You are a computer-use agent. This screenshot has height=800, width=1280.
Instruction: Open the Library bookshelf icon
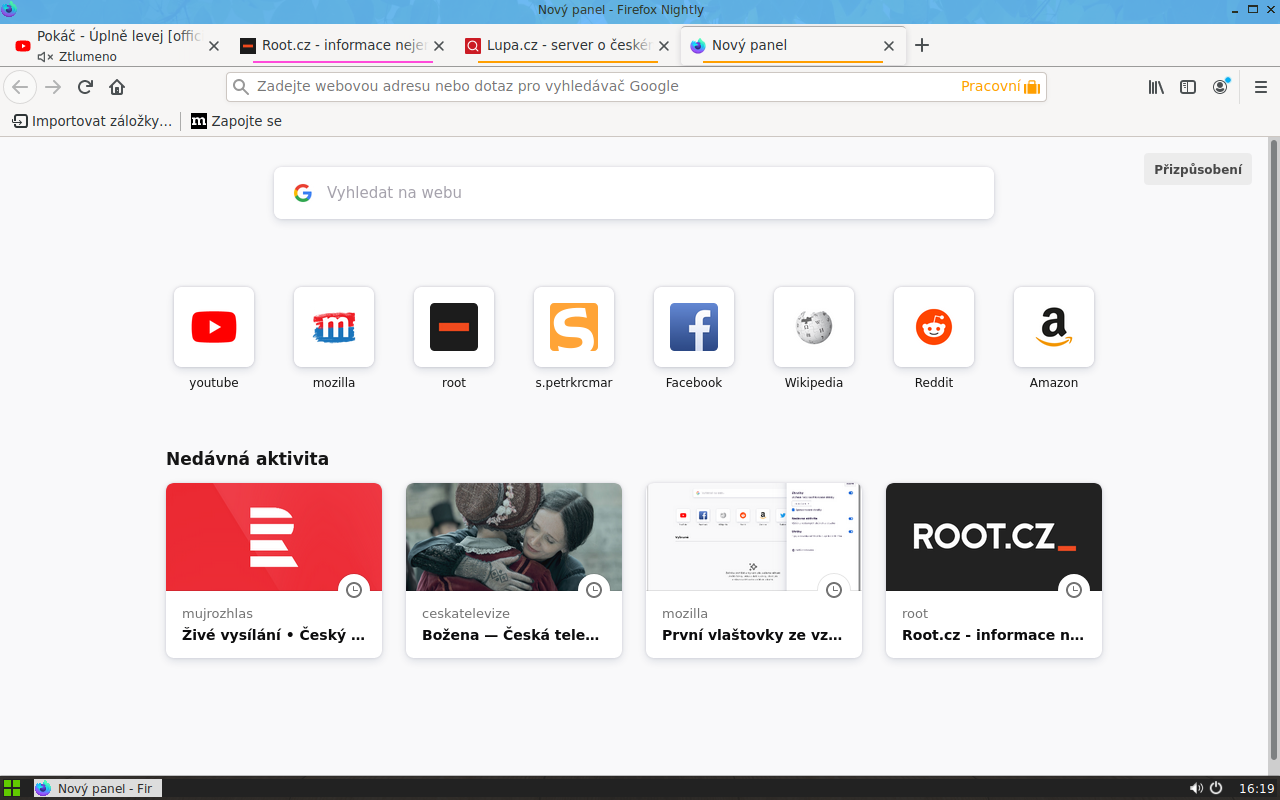pos(1156,87)
